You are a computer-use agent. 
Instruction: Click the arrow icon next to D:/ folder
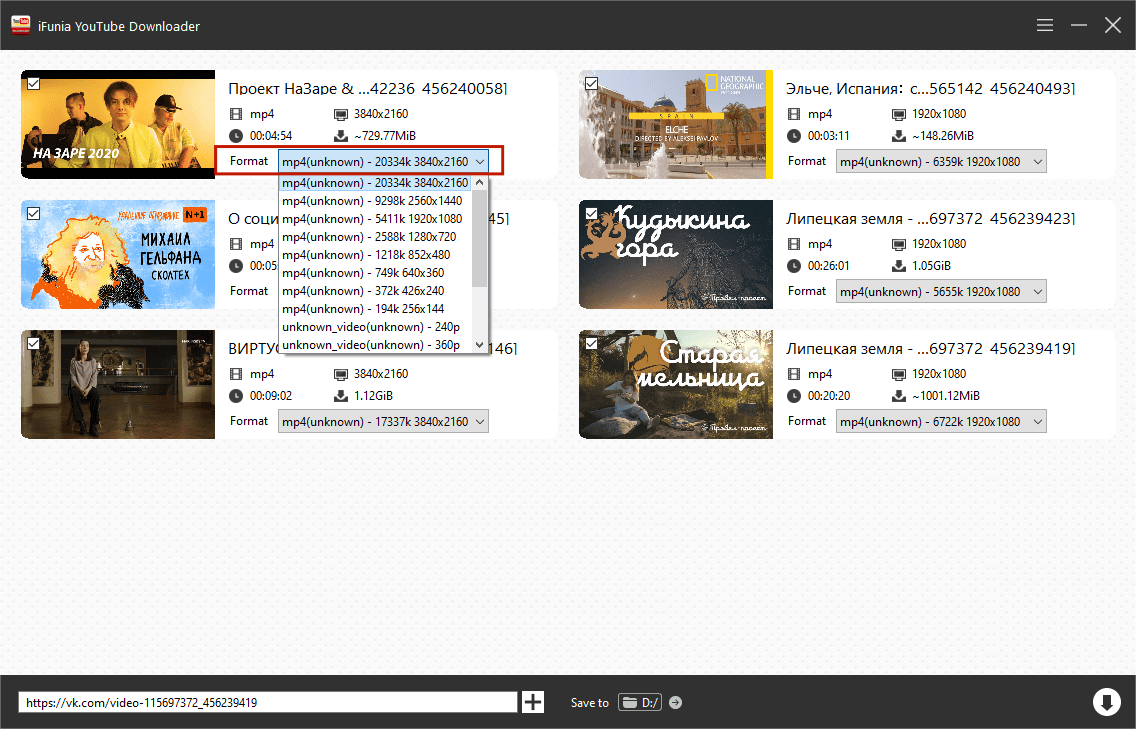[x=675, y=702]
